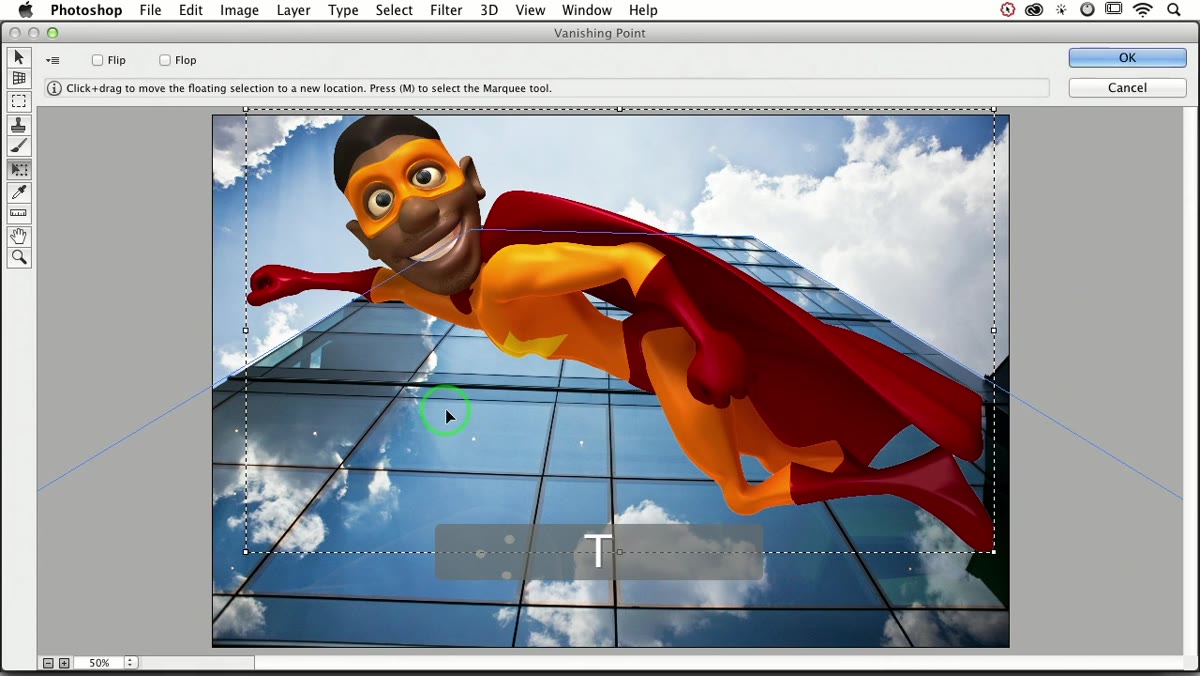1200x676 pixels.
Task: Open the zoom percentage stepper dropdown
Action: [x=130, y=663]
